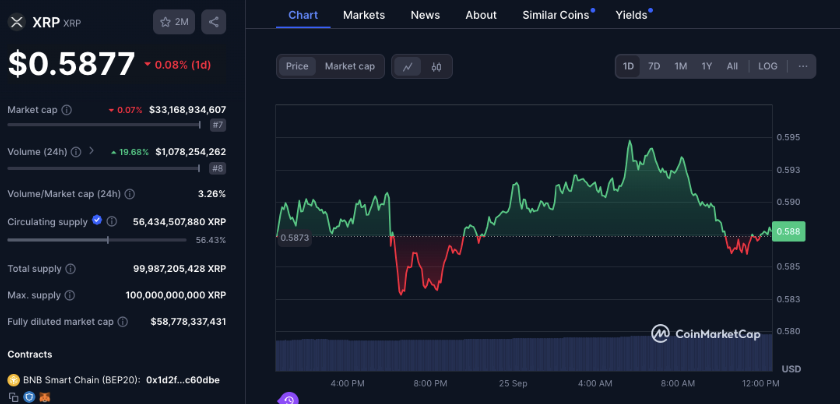The width and height of the screenshot is (840, 404).
Task: Select the 1Y chart range button
Action: 706,66
